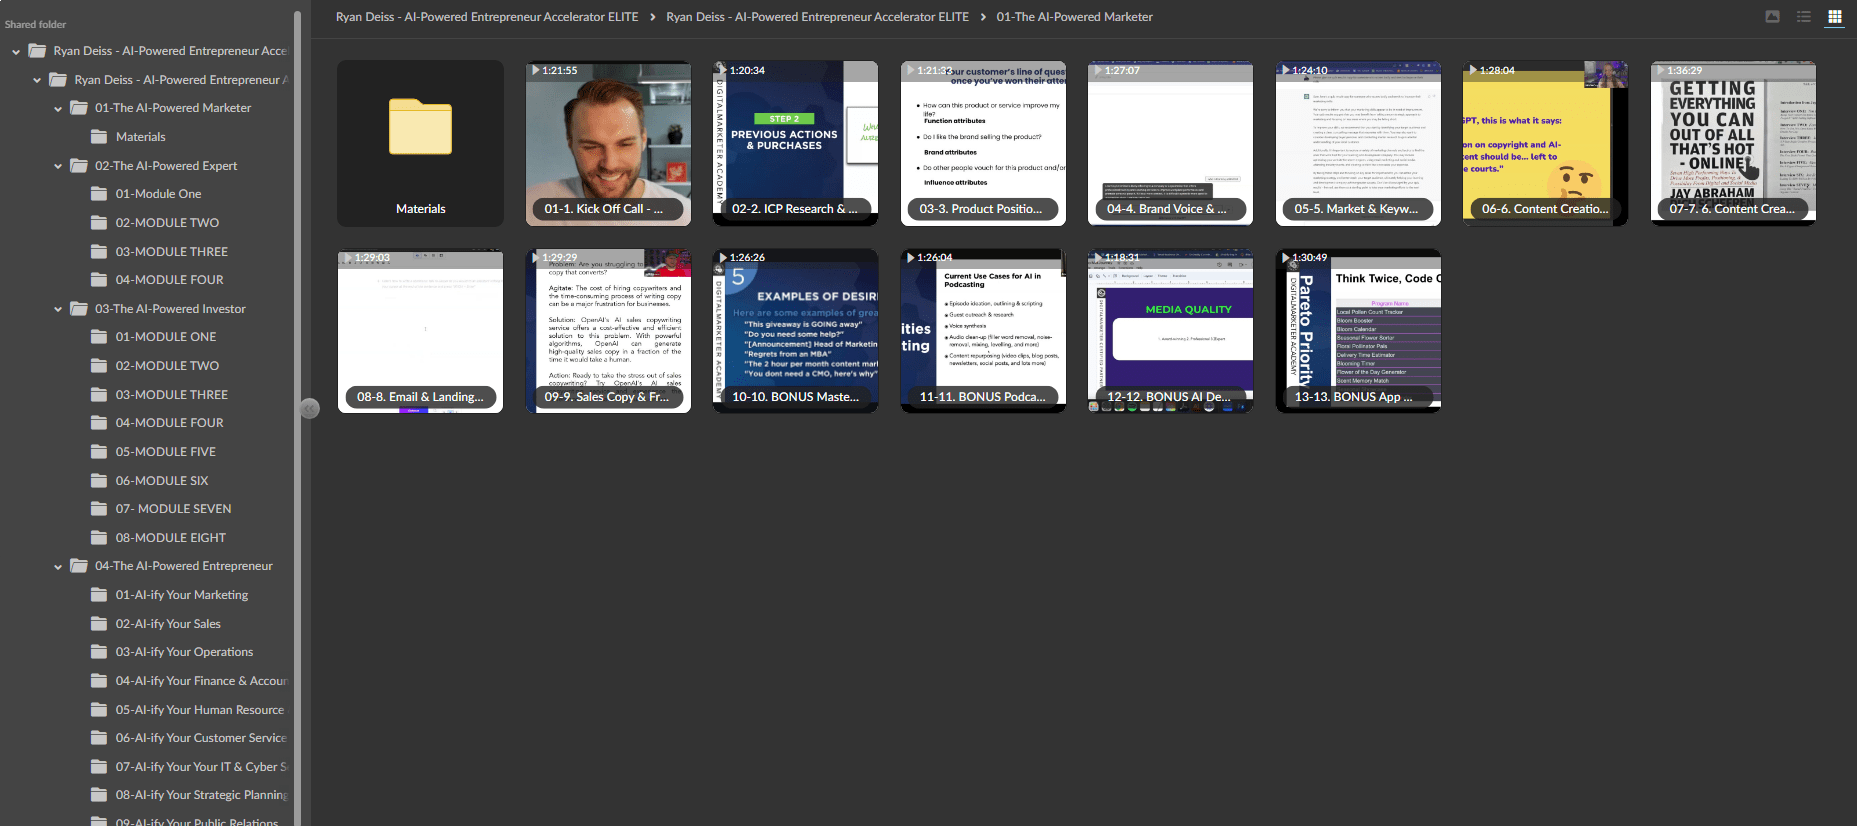Collapse 03-The AI-Powered Investor tree node
This screenshot has width=1857, height=826.
click(58, 309)
